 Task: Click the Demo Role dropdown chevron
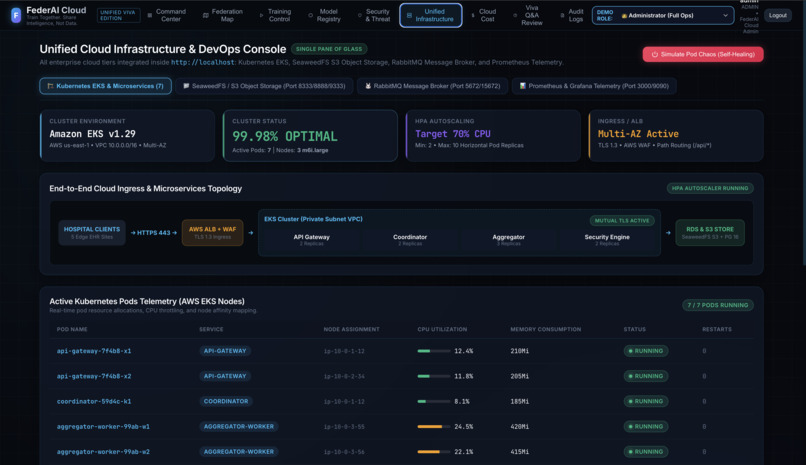725,15
